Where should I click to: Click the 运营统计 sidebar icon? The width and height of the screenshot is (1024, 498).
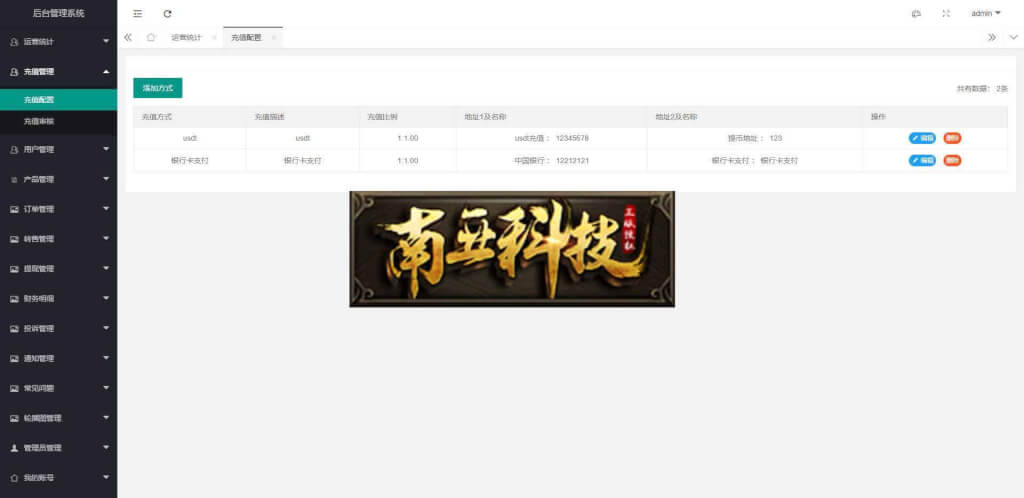pyautogui.click(x=14, y=42)
